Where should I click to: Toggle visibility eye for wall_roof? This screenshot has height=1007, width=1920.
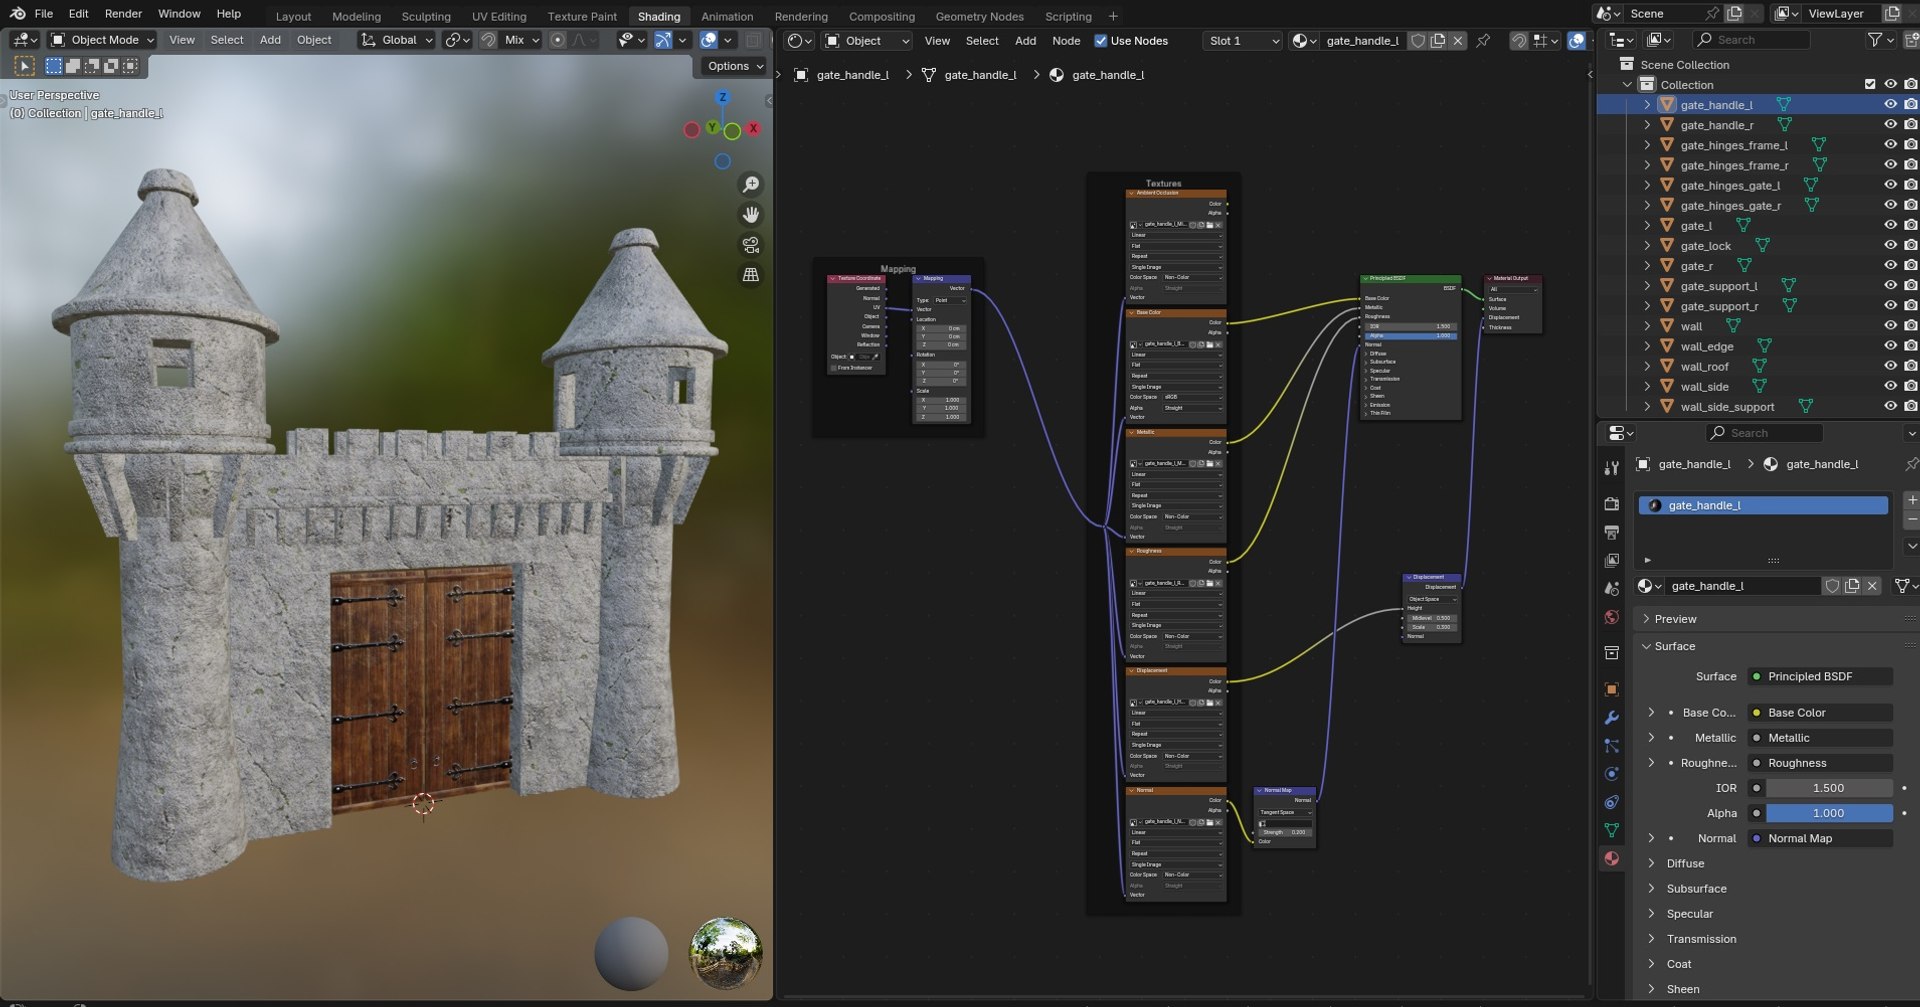coord(1890,366)
